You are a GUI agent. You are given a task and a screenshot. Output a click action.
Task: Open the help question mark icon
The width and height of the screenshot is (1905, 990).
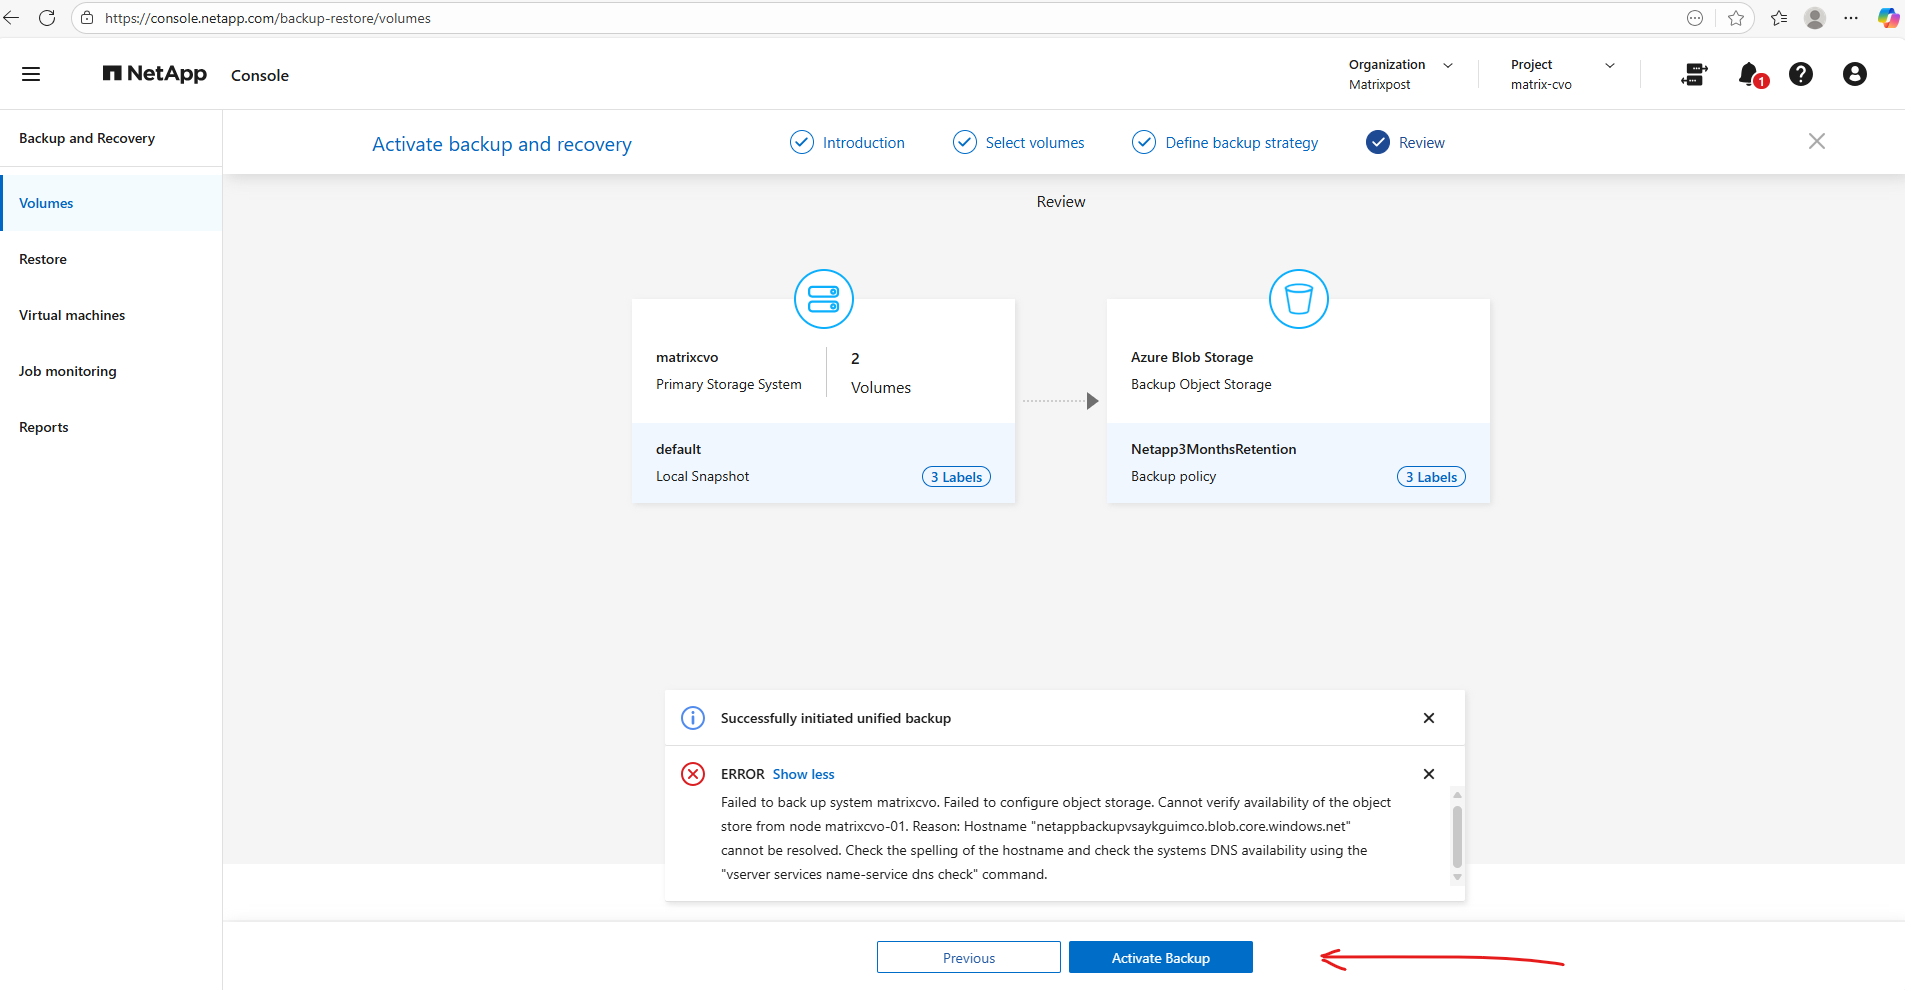(1801, 74)
